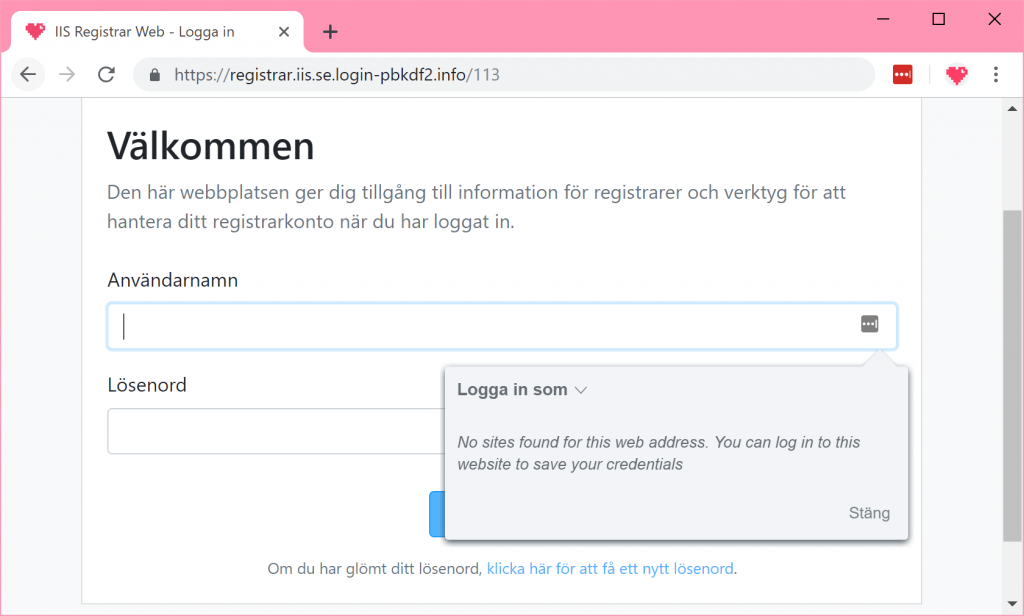Viewport: 1024px width, 616px height.
Task: Close the IIS Registrar Web tab
Action: pyautogui.click(x=284, y=31)
